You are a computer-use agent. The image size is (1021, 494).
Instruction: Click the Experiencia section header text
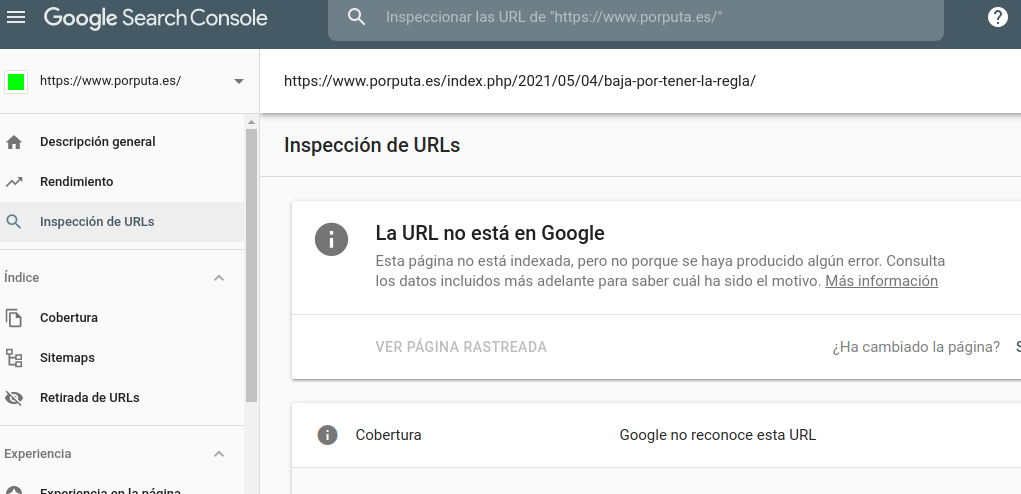pos(38,454)
